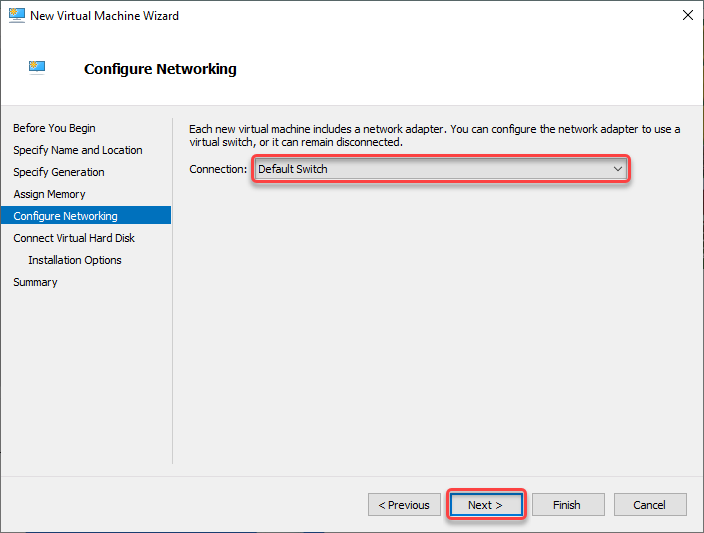Click the network adapter description text

[x=434, y=136]
